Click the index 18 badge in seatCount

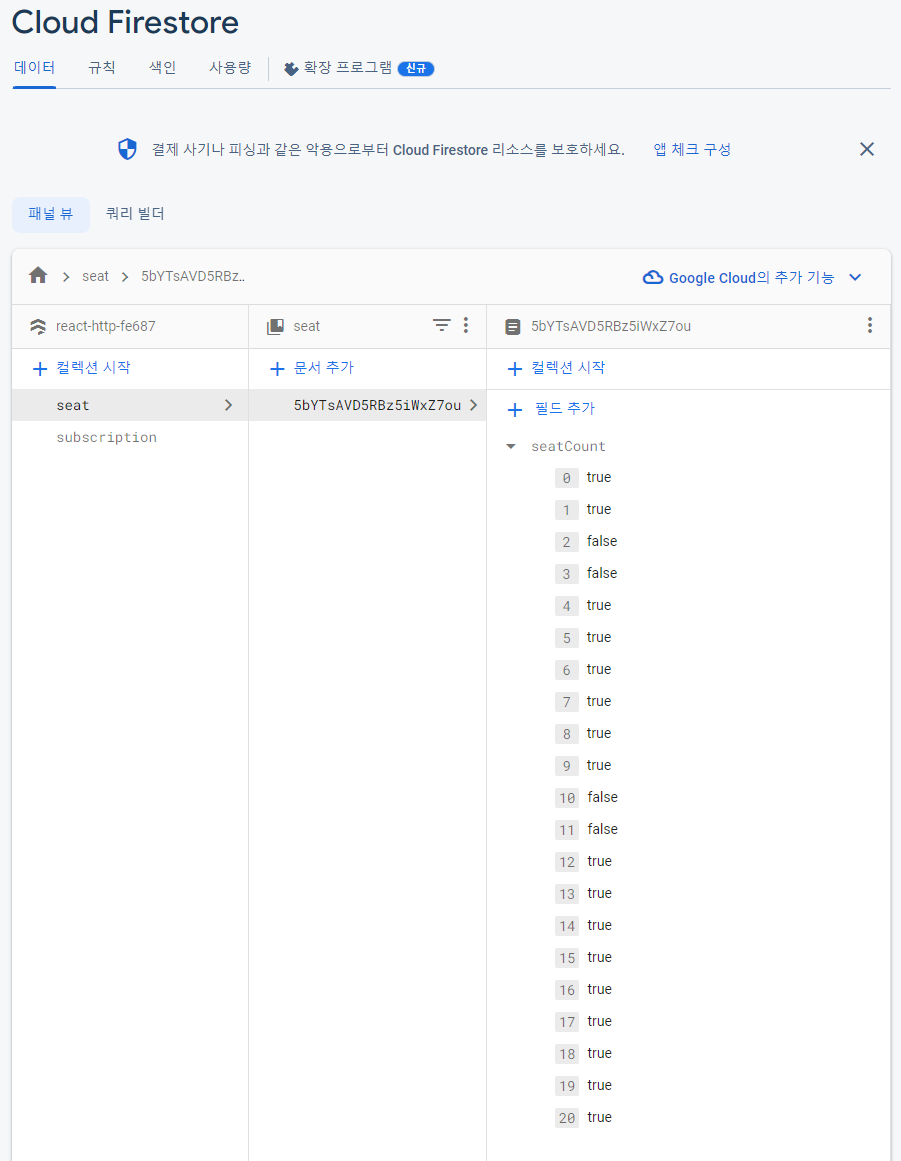pos(566,1054)
